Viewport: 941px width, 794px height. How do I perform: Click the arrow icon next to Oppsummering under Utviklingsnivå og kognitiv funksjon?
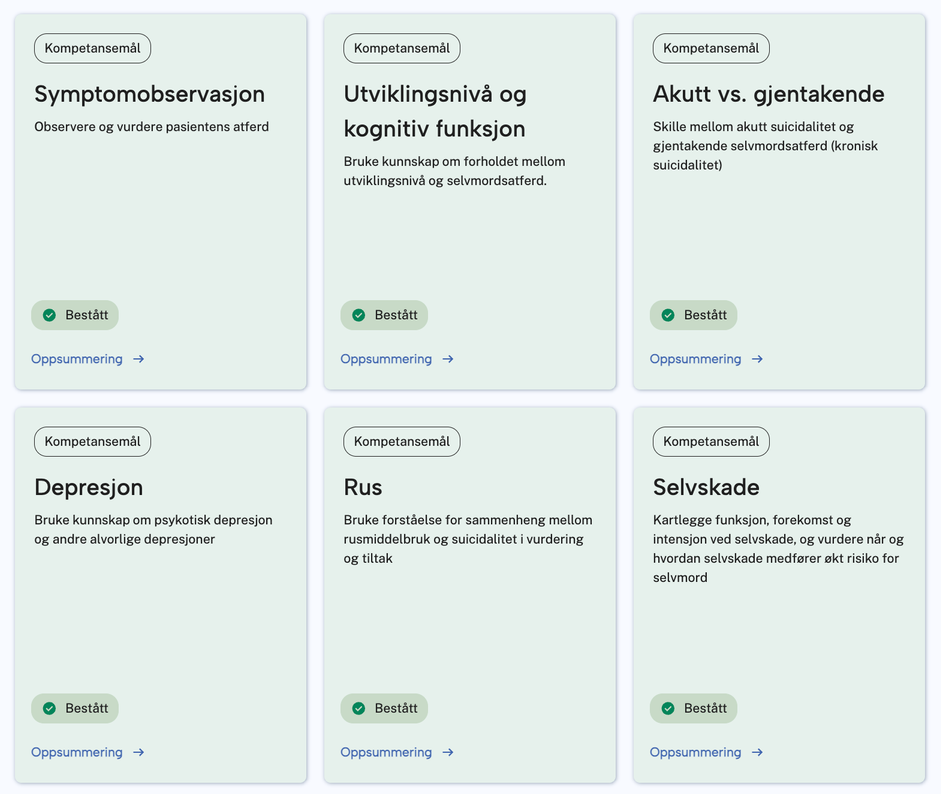point(448,359)
